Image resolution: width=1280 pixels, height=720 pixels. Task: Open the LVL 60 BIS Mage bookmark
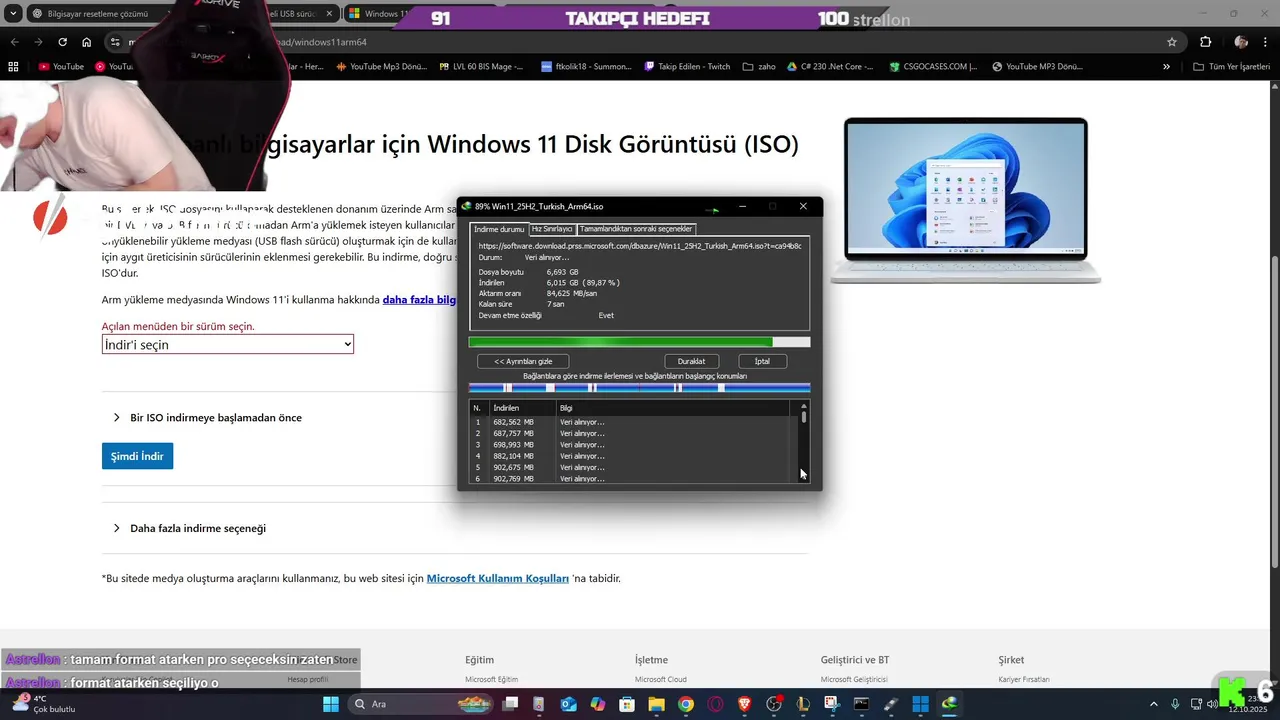point(482,66)
